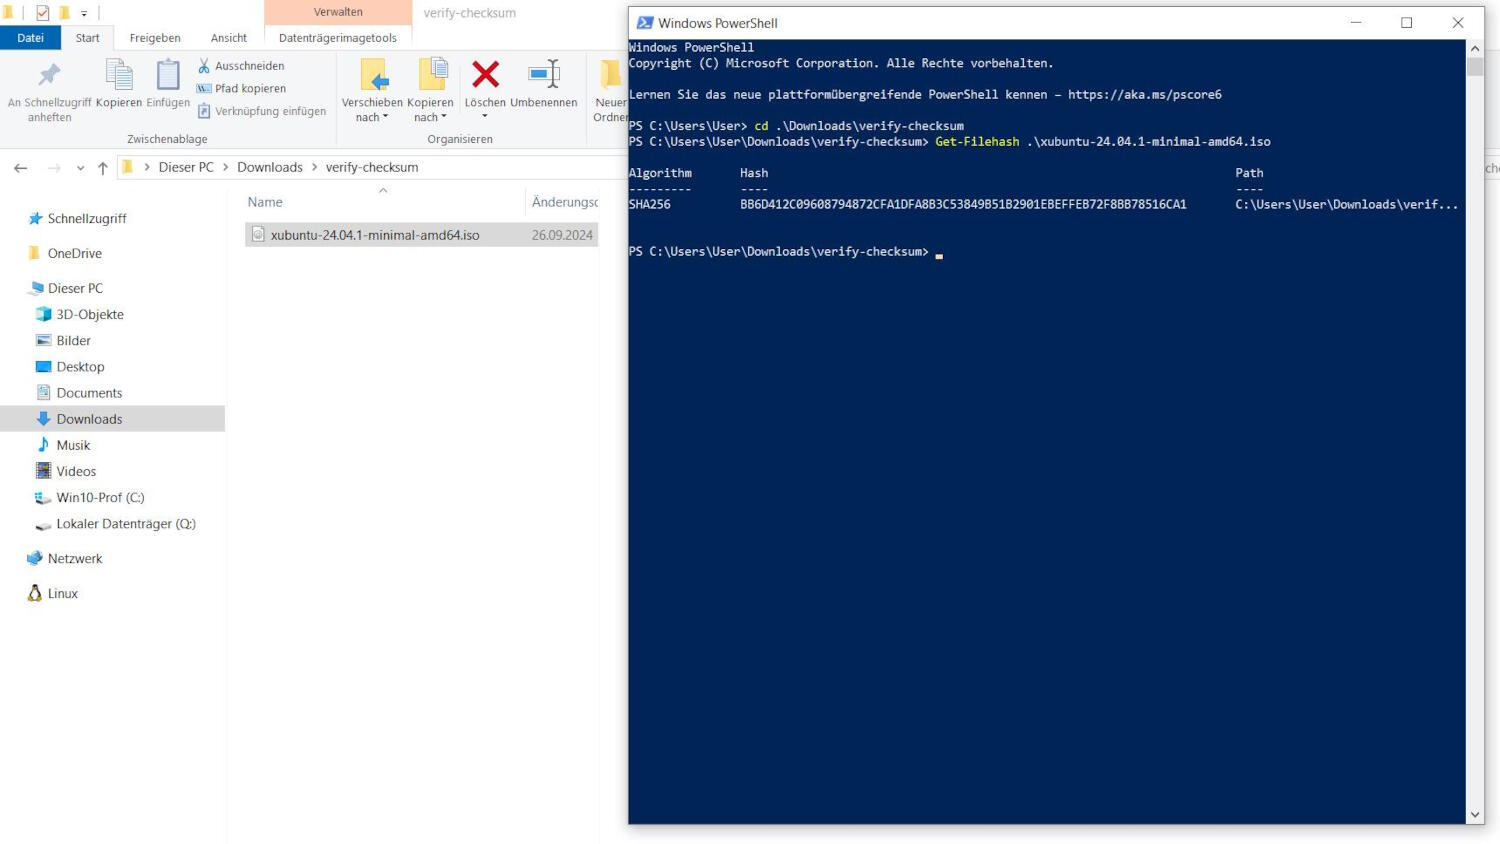Image resolution: width=1500 pixels, height=844 pixels.
Task: Open quick access toolbar customize dropdown
Action: pos(84,14)
